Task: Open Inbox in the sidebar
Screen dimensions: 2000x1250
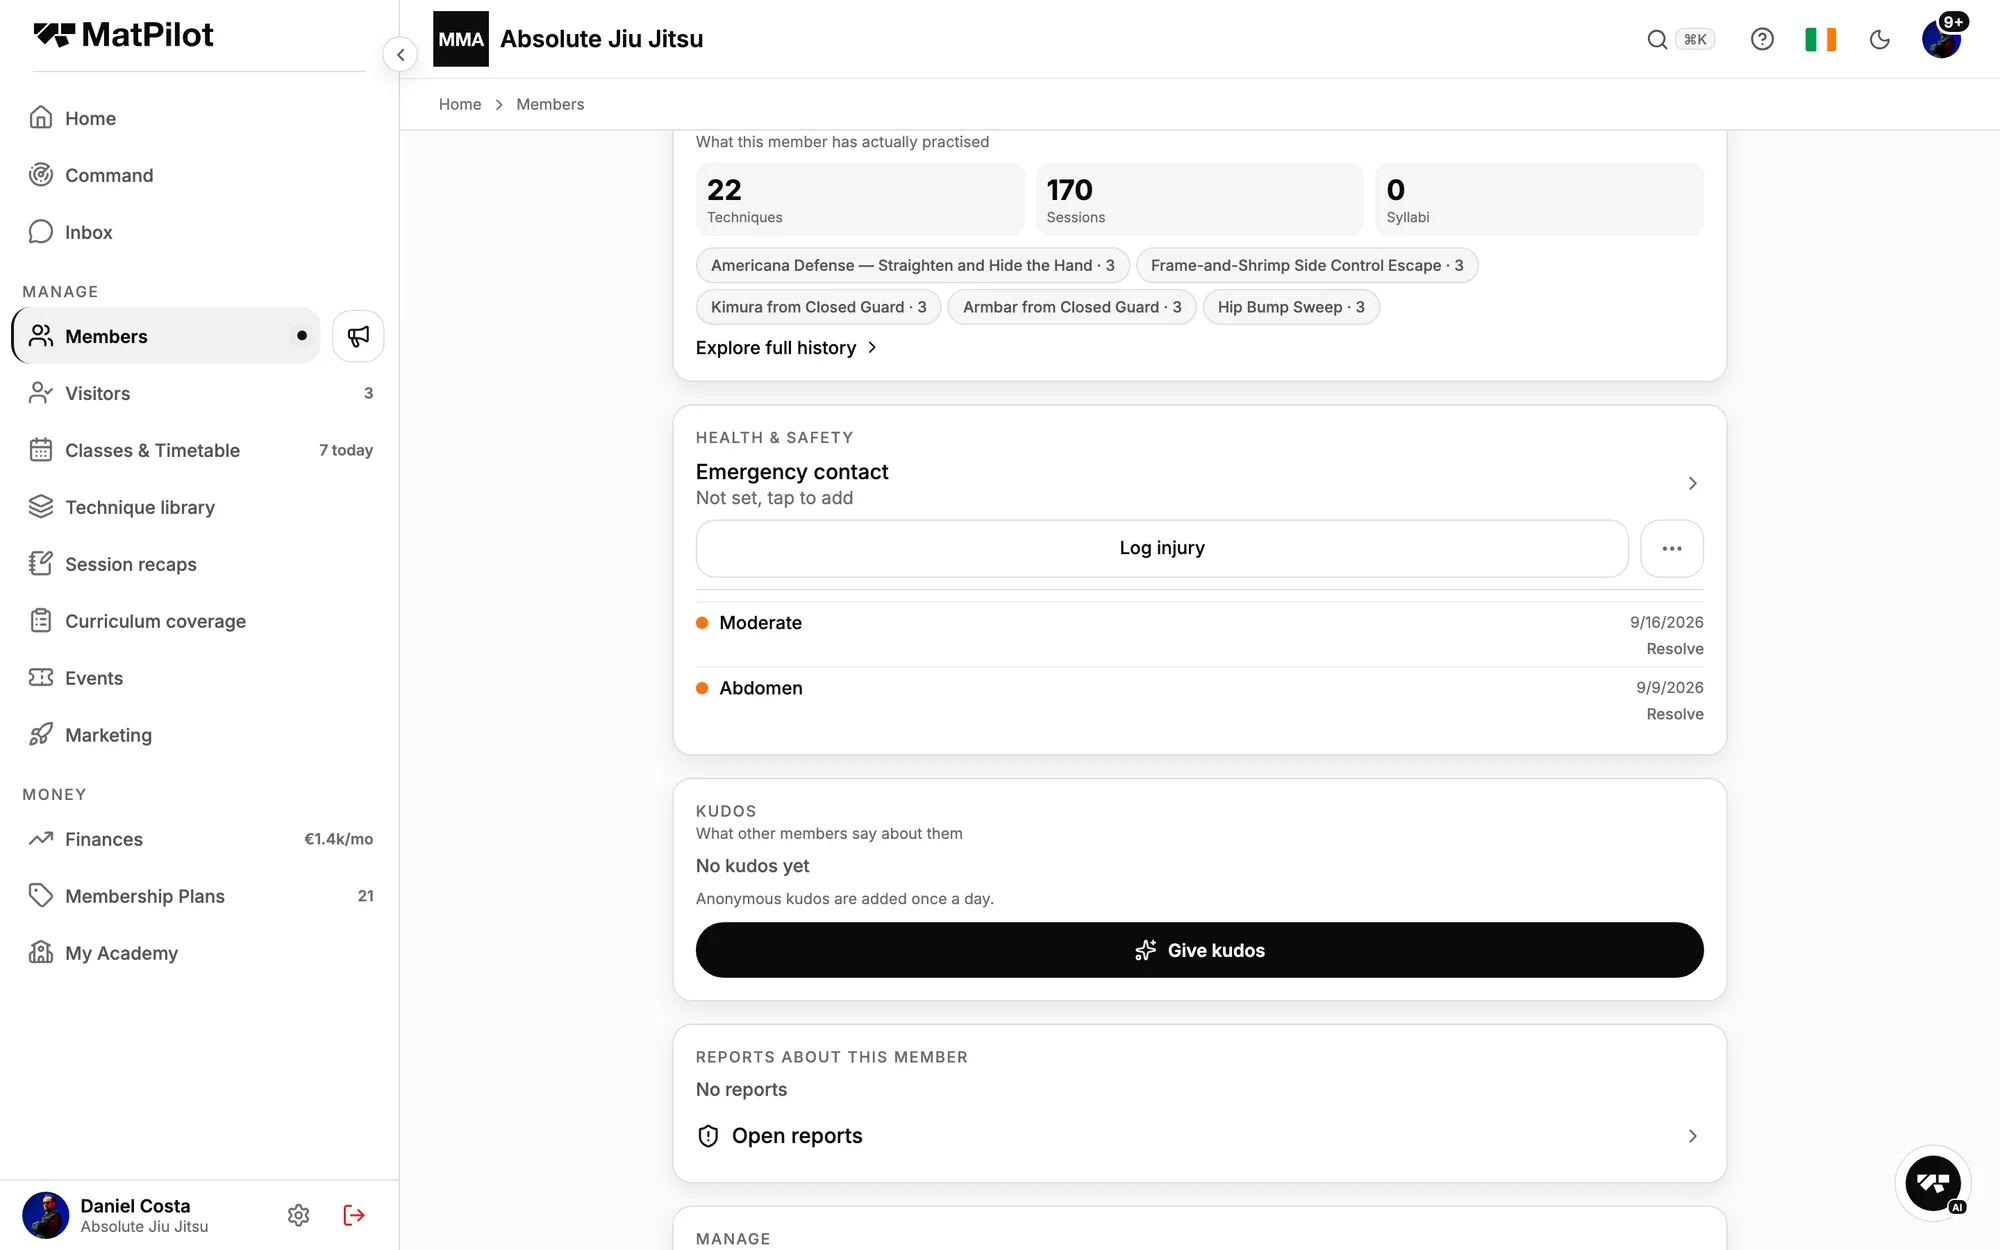Action: pyautogui.click(x=199, y=232)
